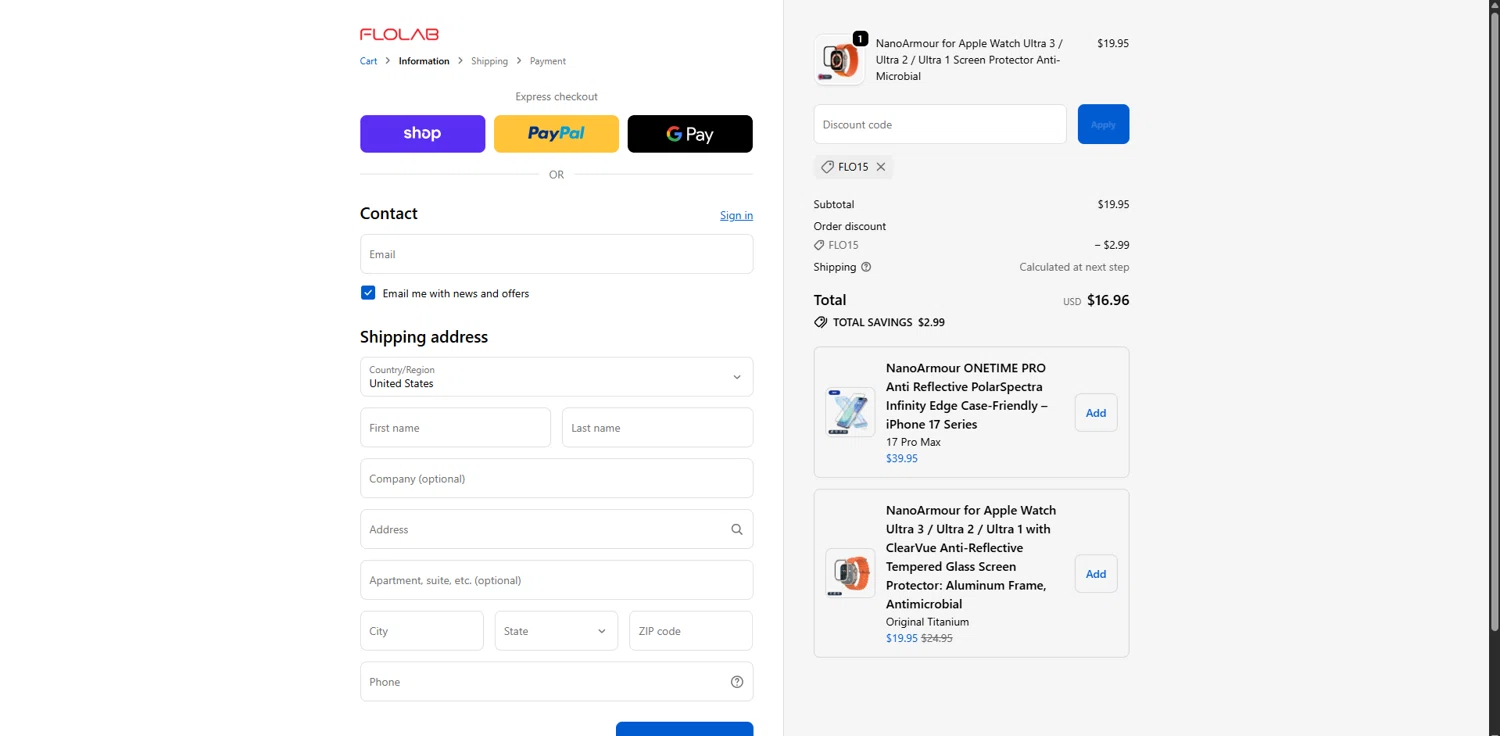Click the cart item Apple Watch thumbnail
Viewport: 1500px width, 736px height.
839,60
